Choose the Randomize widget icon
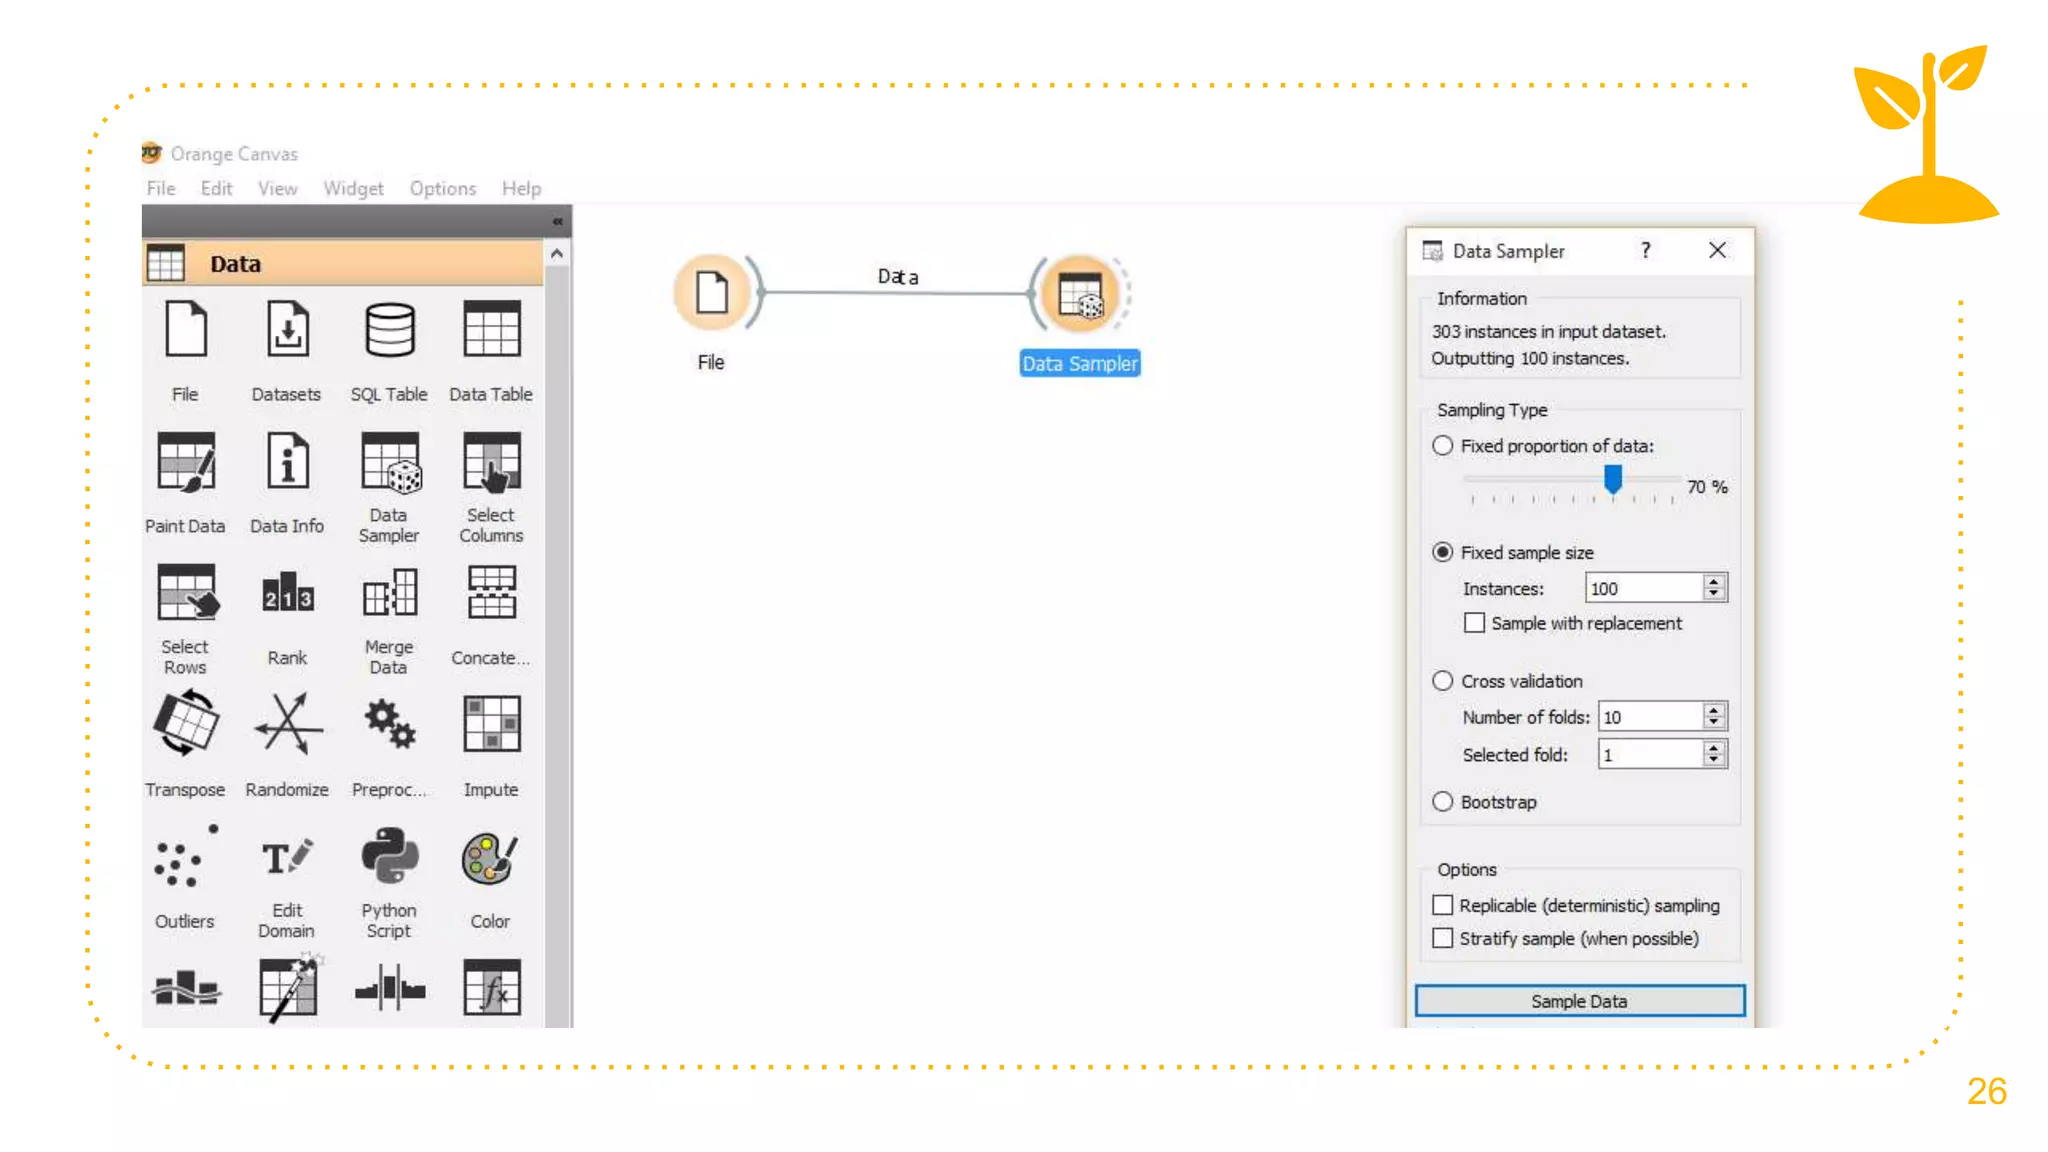This screenshot has height=1152, width=2048. 287,725
